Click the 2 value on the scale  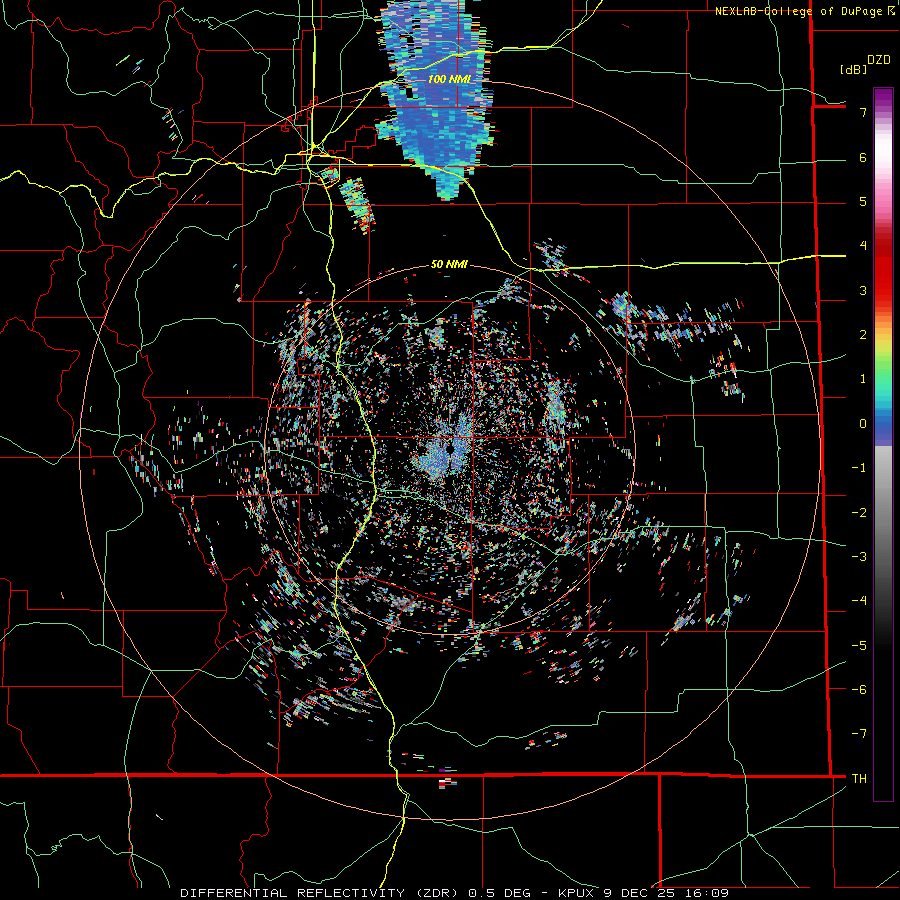tap(863, 335)
